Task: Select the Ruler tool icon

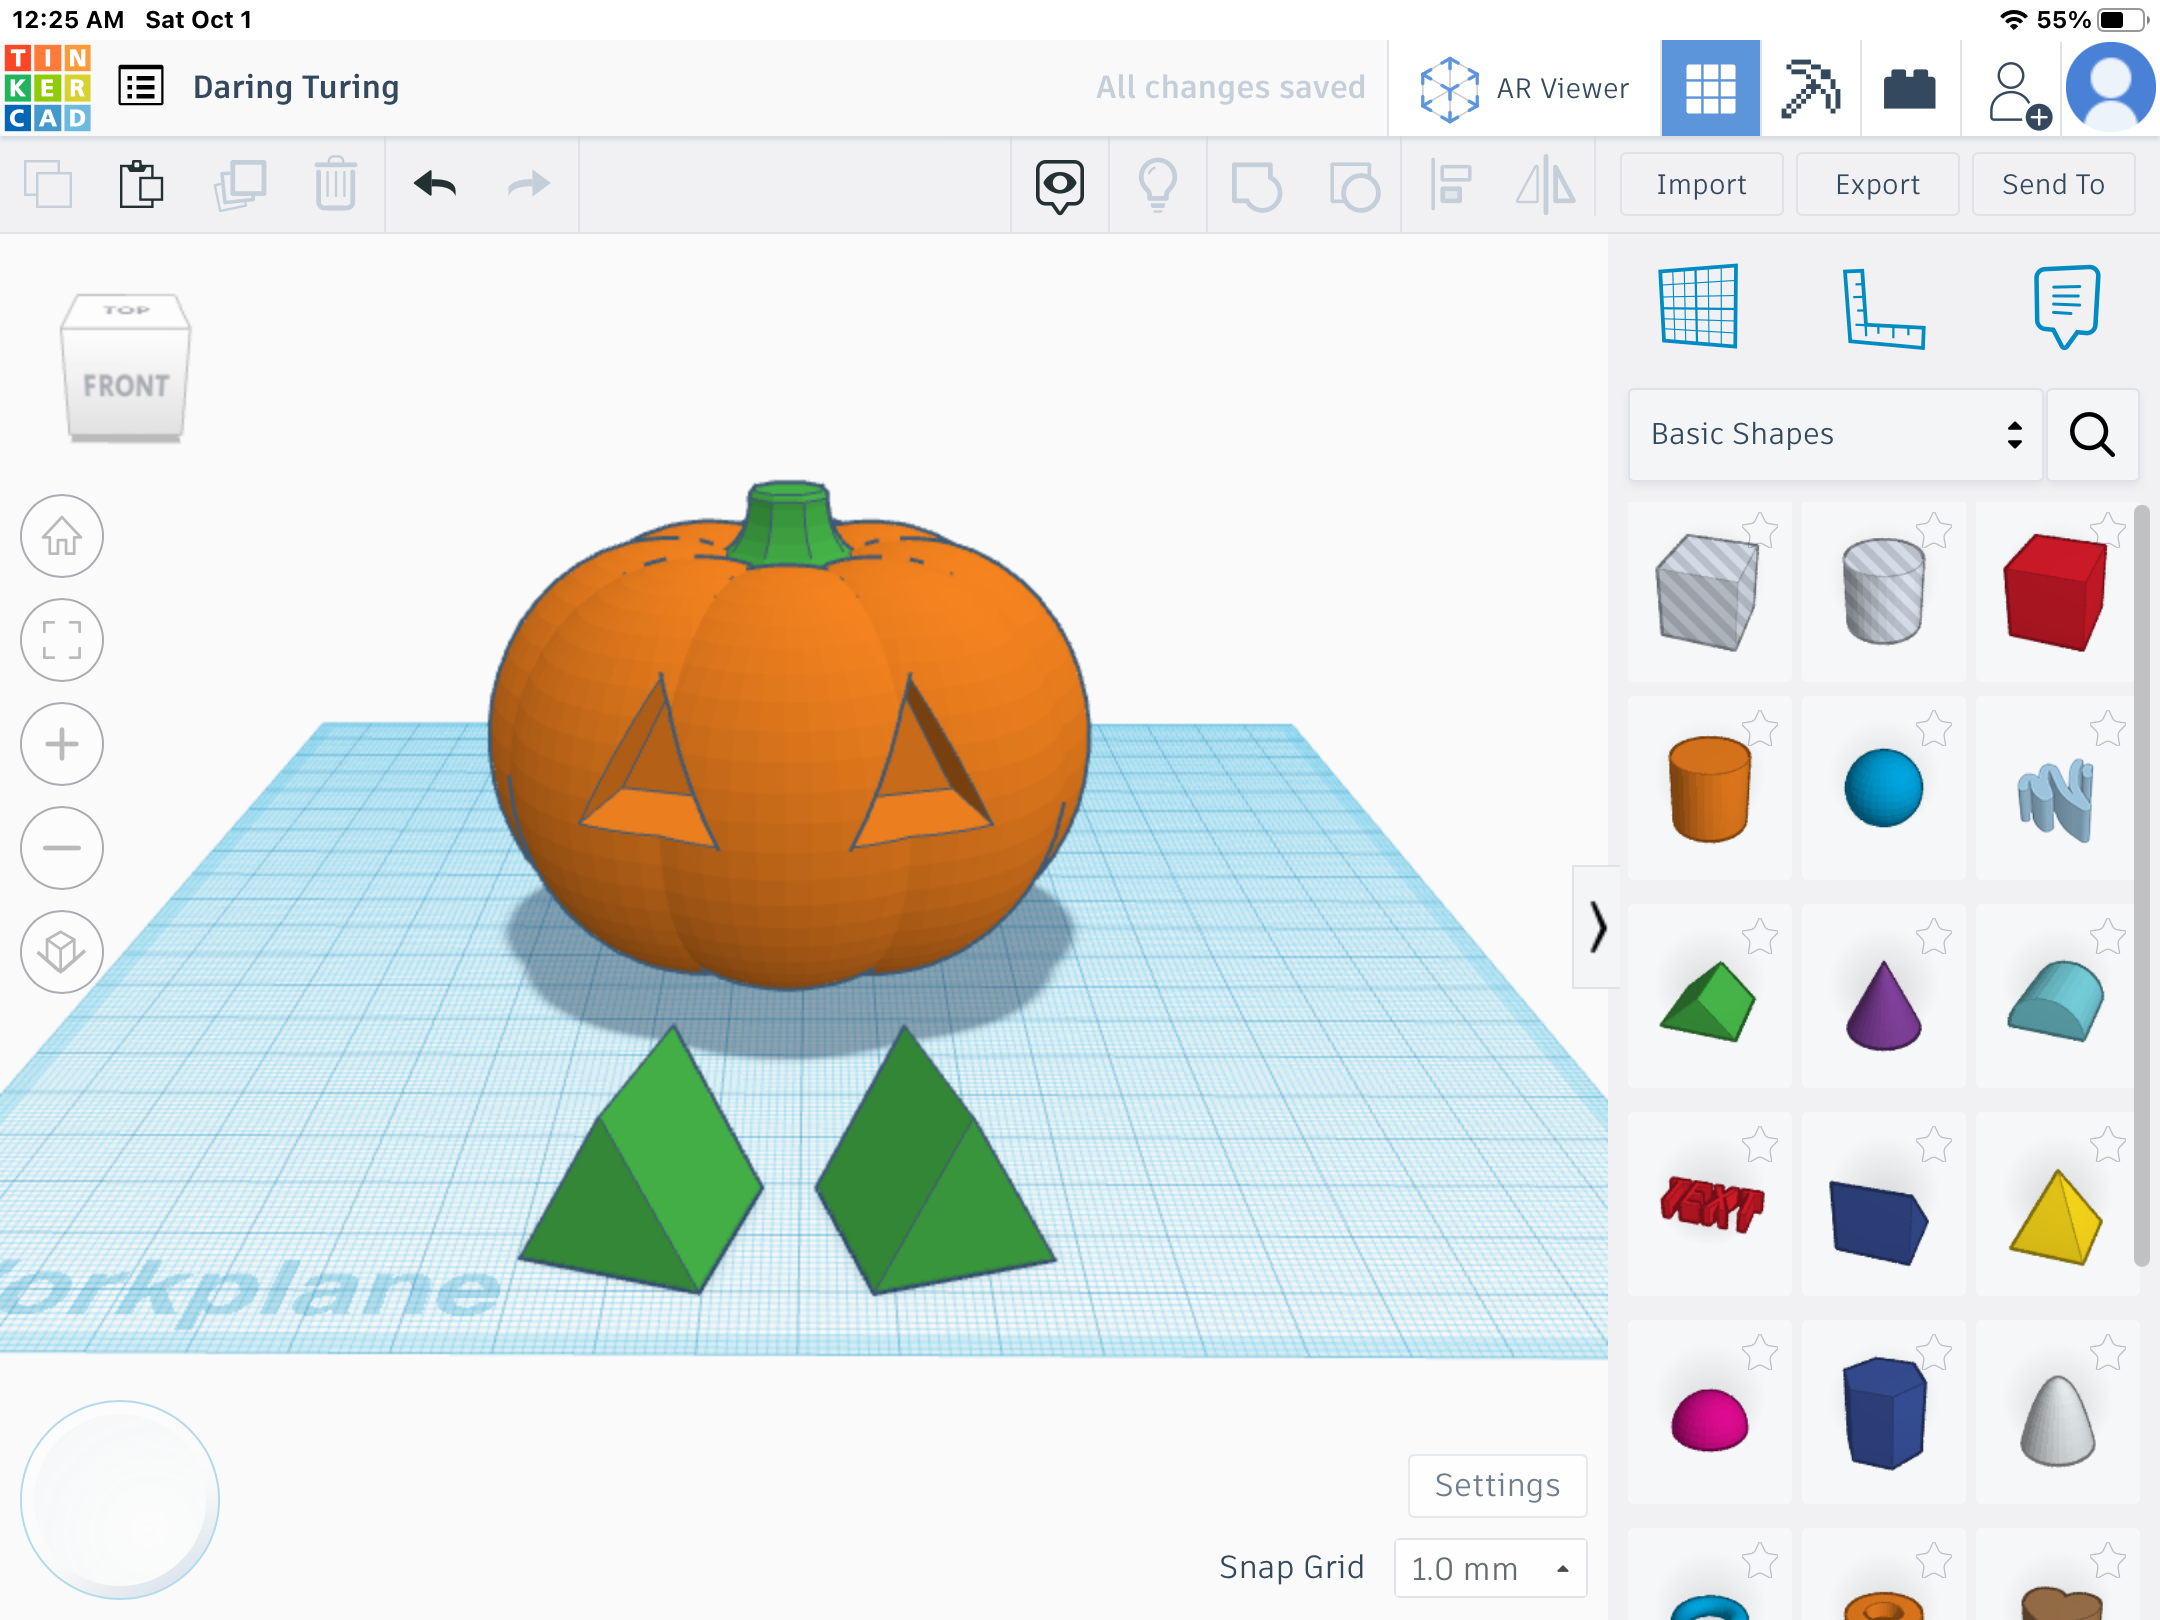Action: click(1883, 308)
